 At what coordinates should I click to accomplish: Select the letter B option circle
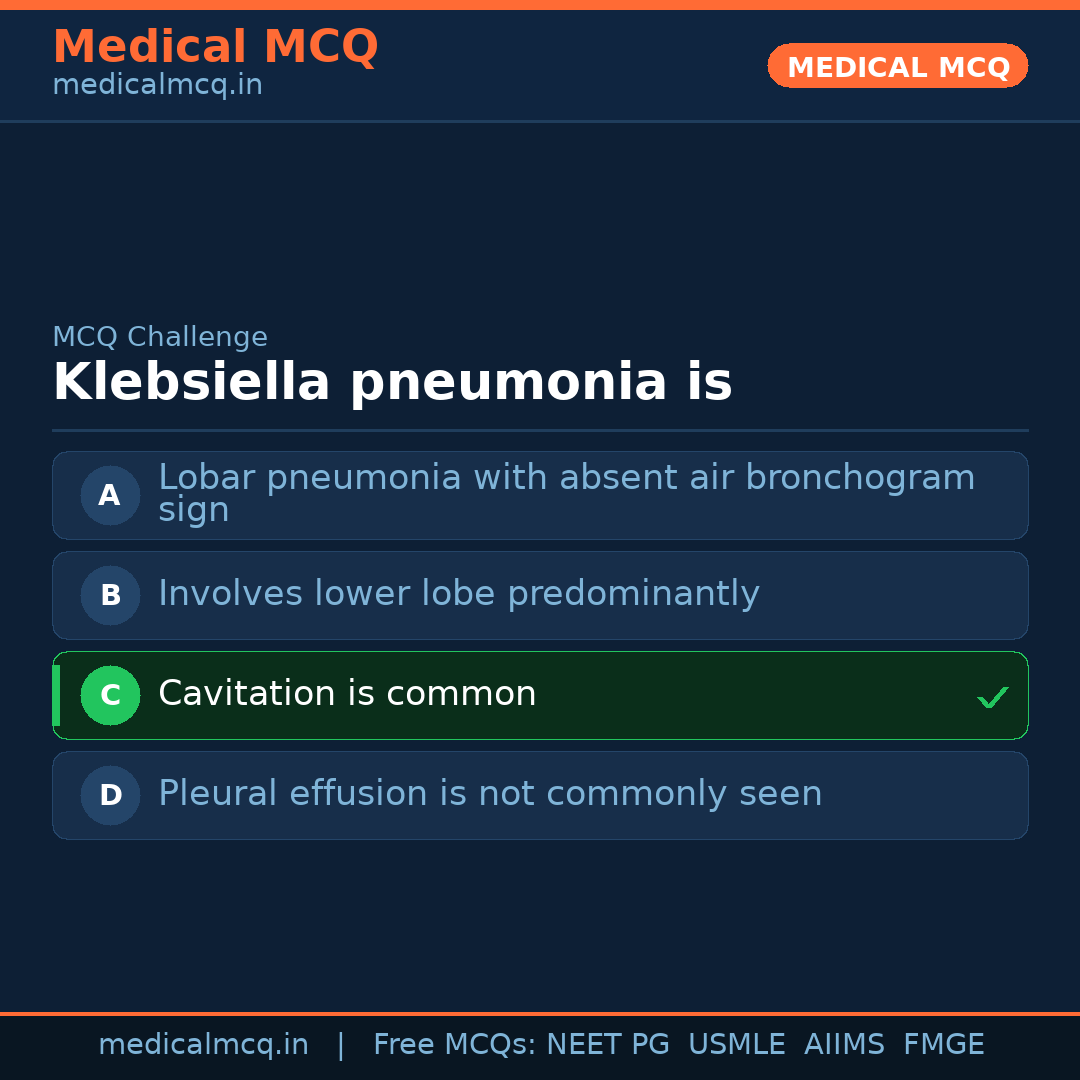pos(110,595)
